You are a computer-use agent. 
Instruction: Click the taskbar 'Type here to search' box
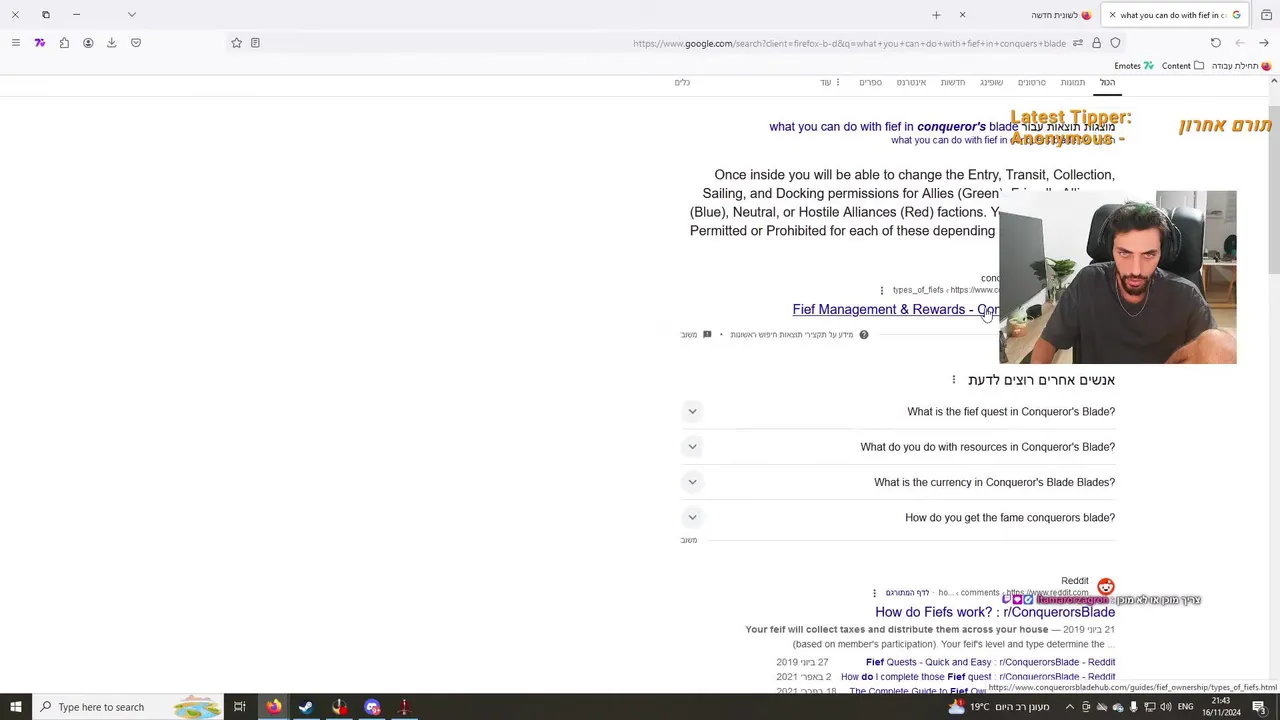pyautogui.click(x=127, y=707)
